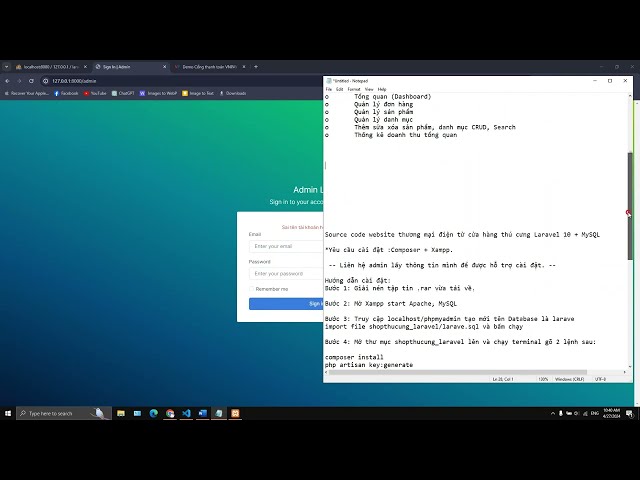
Task: Click the 'Windows (CRLF)' status bar entry
Action: point(569,379)
